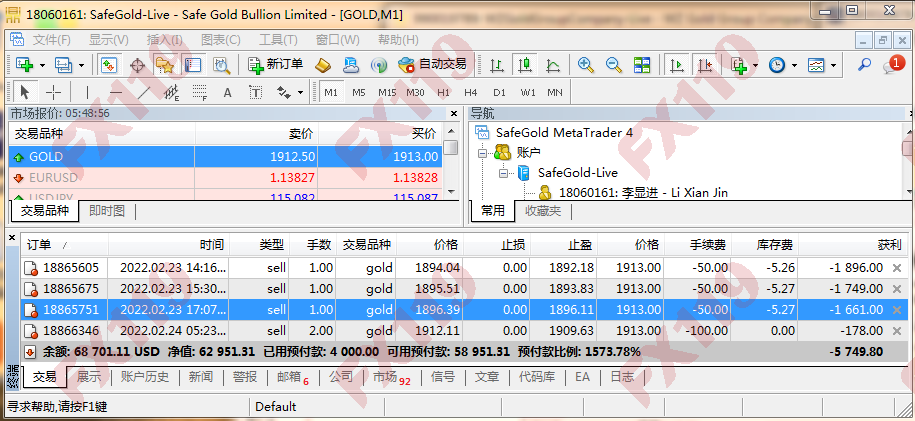Click the zoom out magnifier icon

[x=614, y=65]
